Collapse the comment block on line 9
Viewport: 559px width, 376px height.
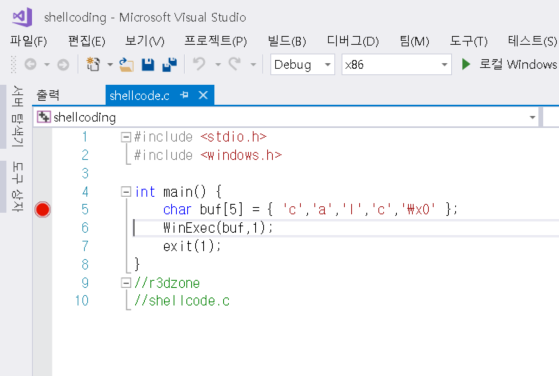[125, 283]
